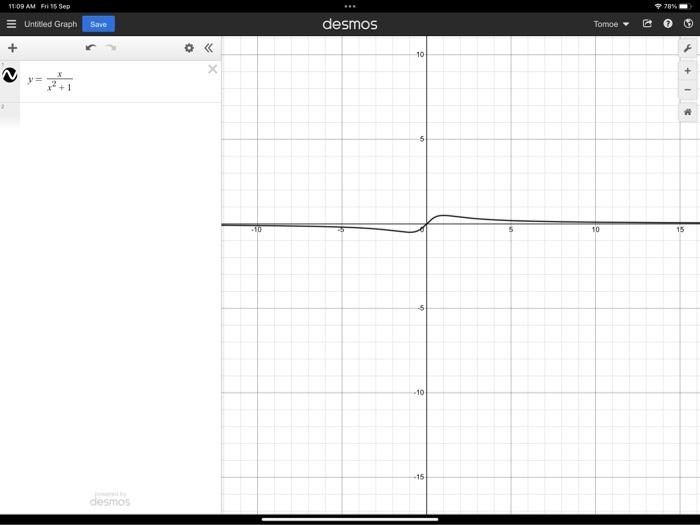
Task: Open graph settings wrench
Action: (x=688, y=48)
